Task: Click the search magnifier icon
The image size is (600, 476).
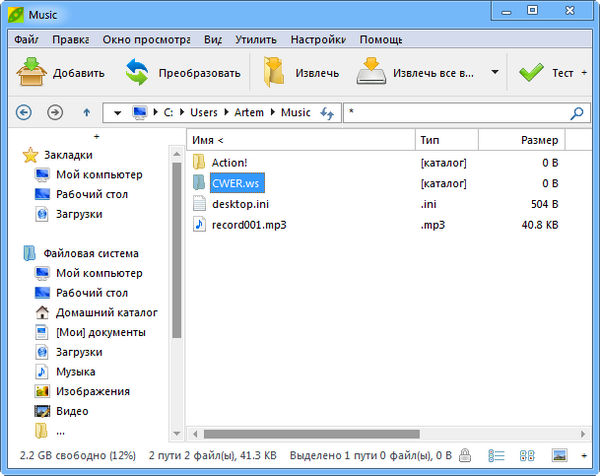Action: (x=577, y=113)
